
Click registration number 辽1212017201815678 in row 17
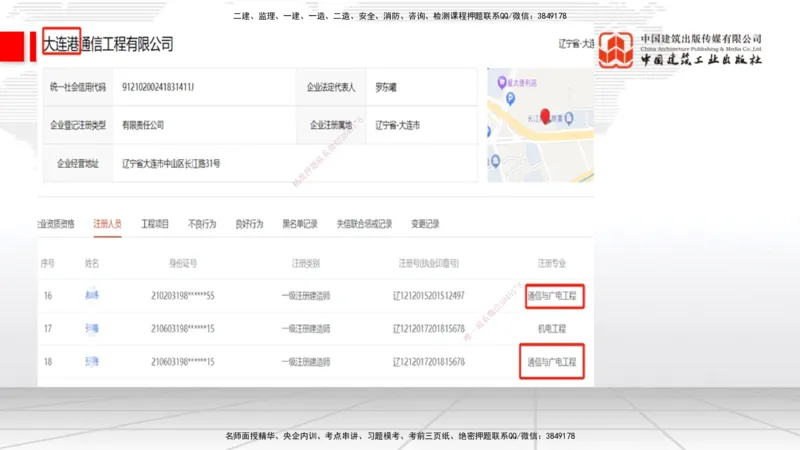coord(429,329)
